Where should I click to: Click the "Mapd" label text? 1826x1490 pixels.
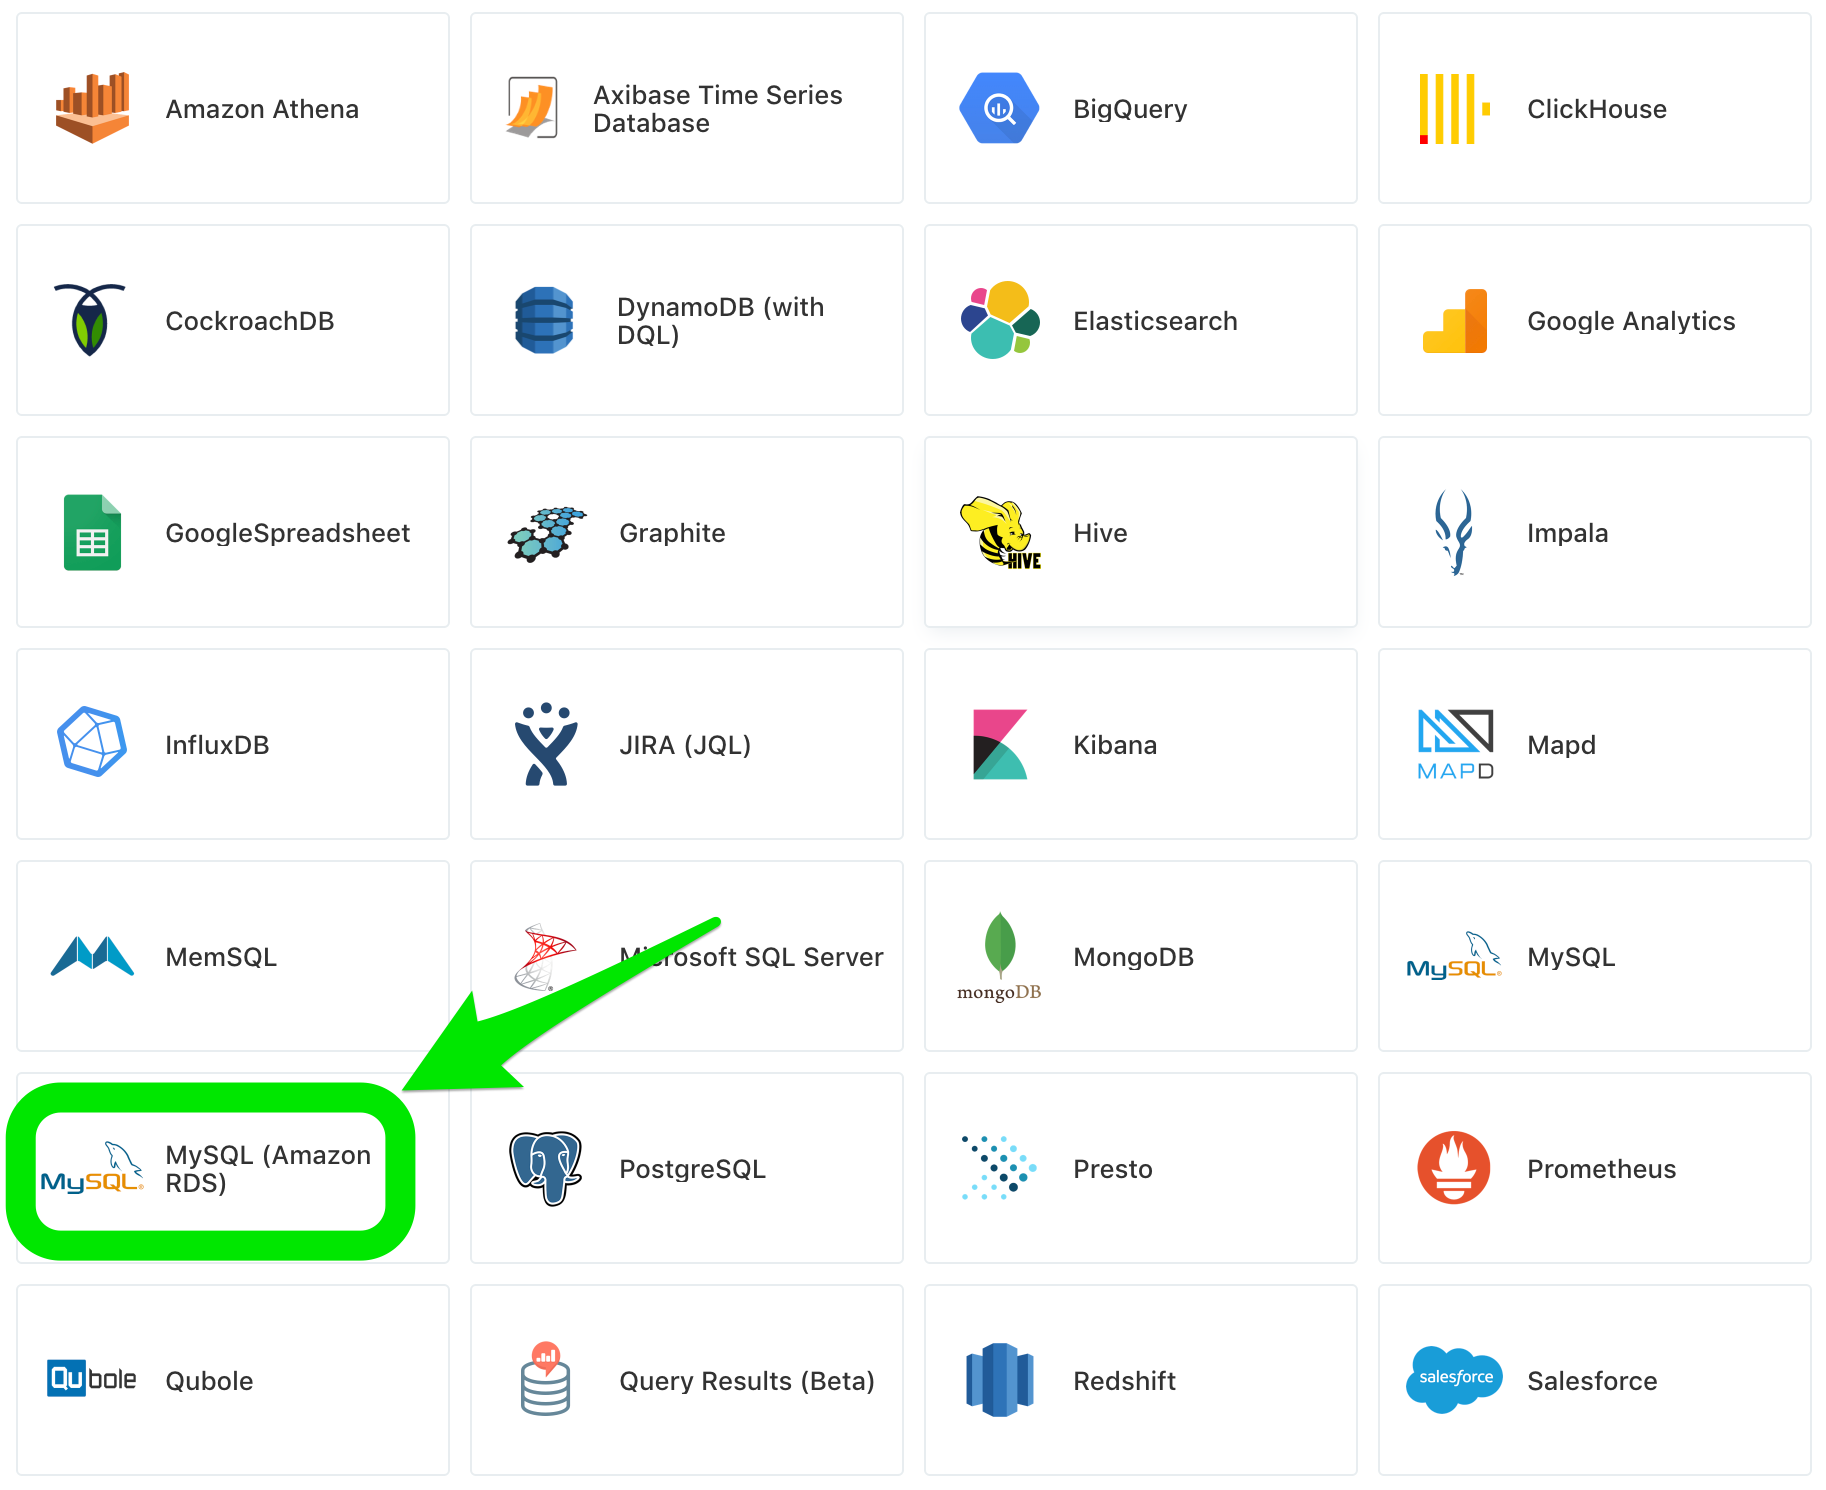click(1561, 745)
